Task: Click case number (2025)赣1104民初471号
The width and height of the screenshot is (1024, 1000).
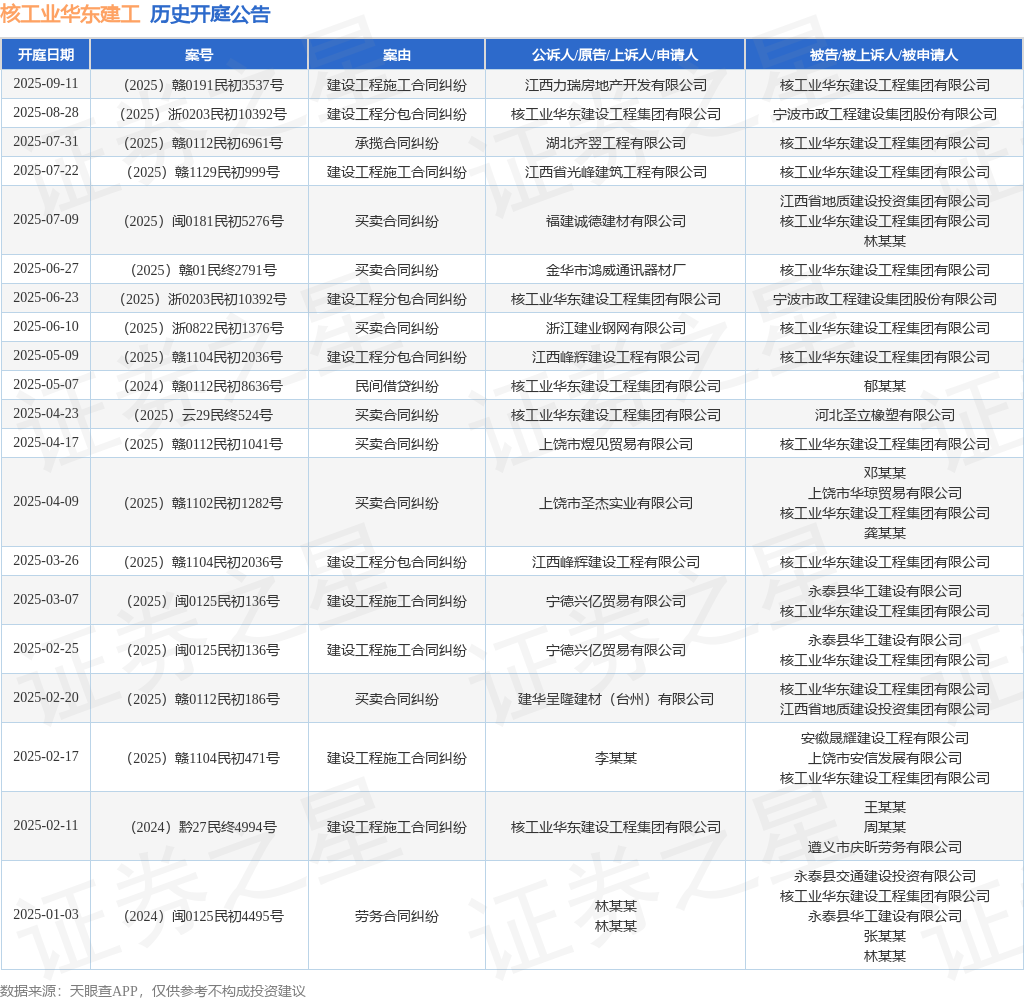Action: tap(203, 758)
